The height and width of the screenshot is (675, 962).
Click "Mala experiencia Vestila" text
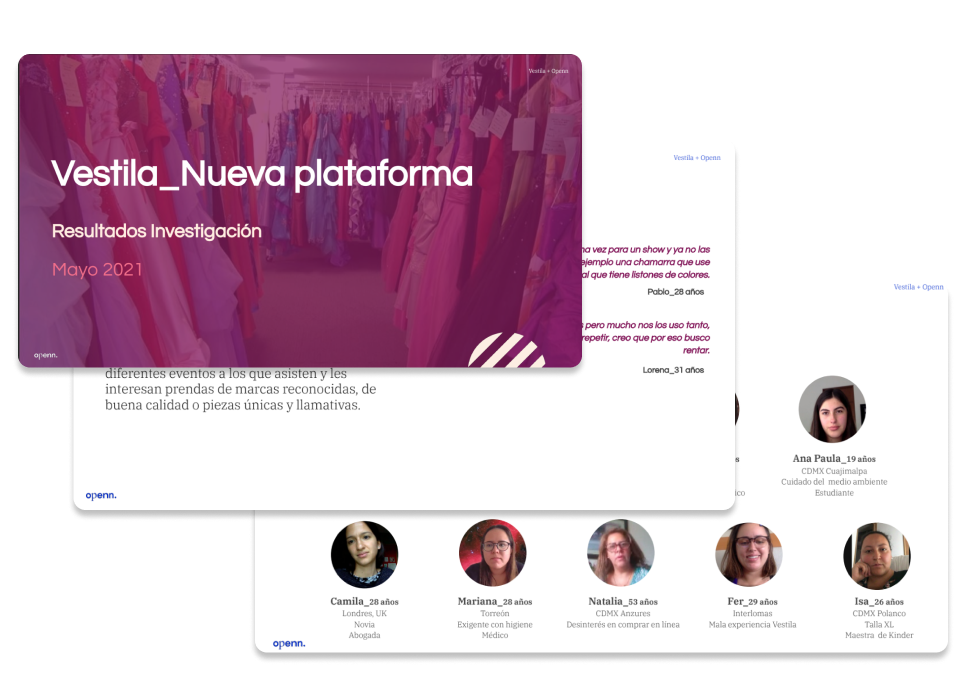752,625
